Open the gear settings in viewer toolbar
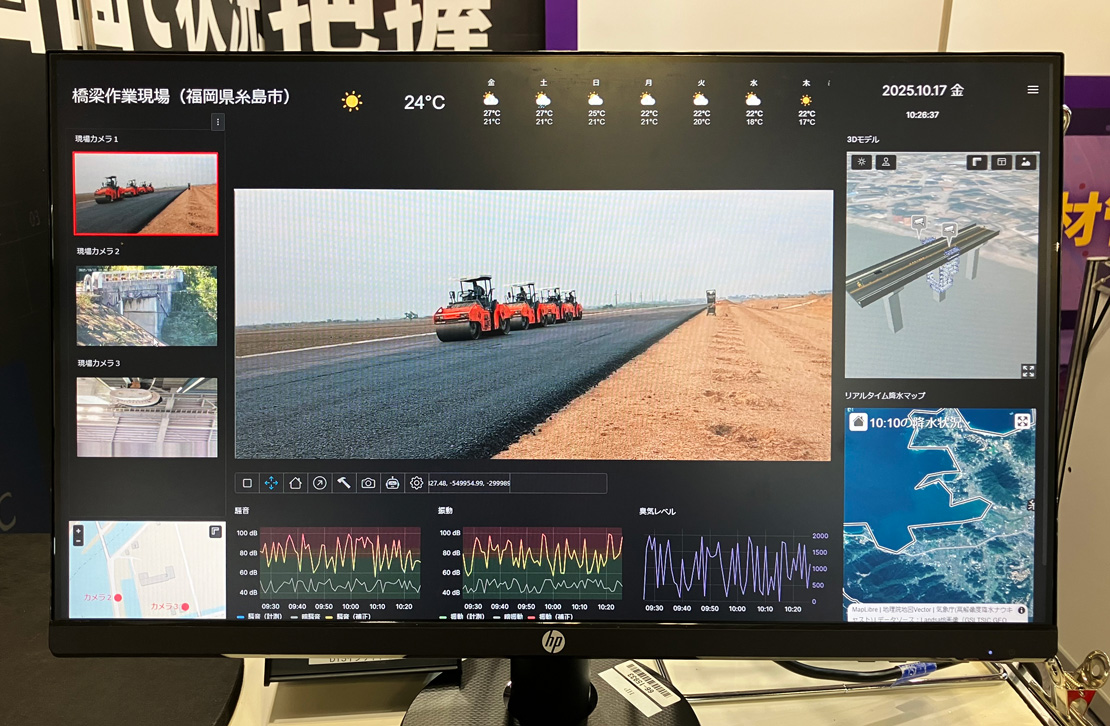This screenshot has height=726, width=1110. 416,483
